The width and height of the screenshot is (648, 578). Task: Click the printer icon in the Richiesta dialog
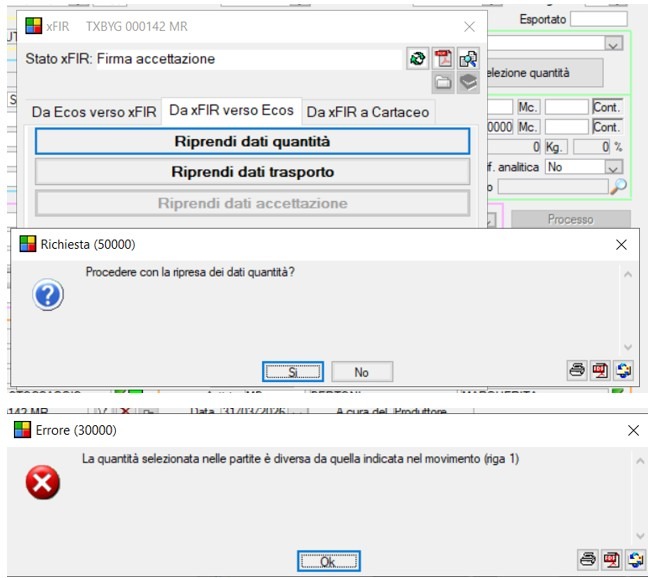577,371
